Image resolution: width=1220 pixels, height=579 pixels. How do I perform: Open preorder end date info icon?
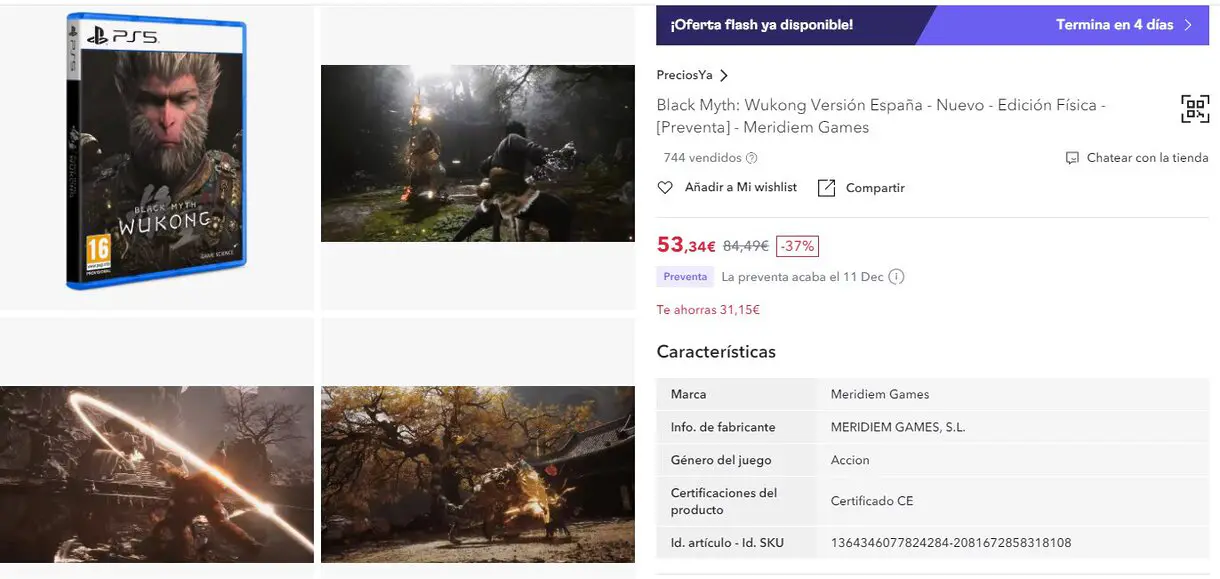(x=896, y=277)
